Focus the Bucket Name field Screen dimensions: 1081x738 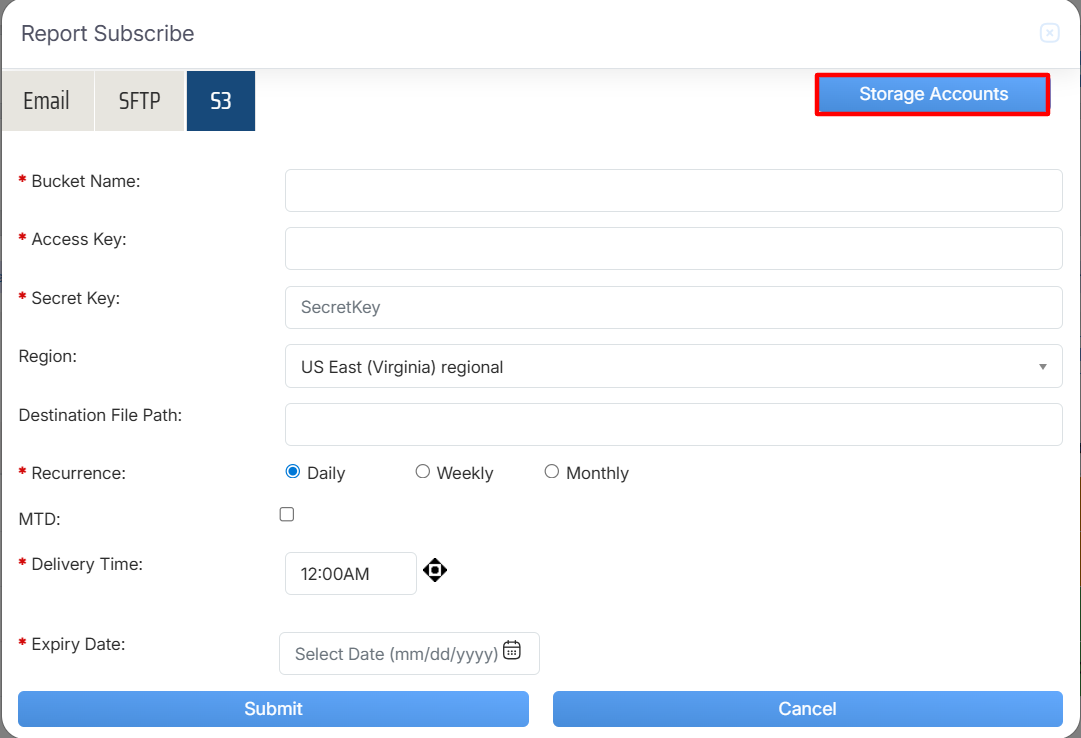point(673,190)
